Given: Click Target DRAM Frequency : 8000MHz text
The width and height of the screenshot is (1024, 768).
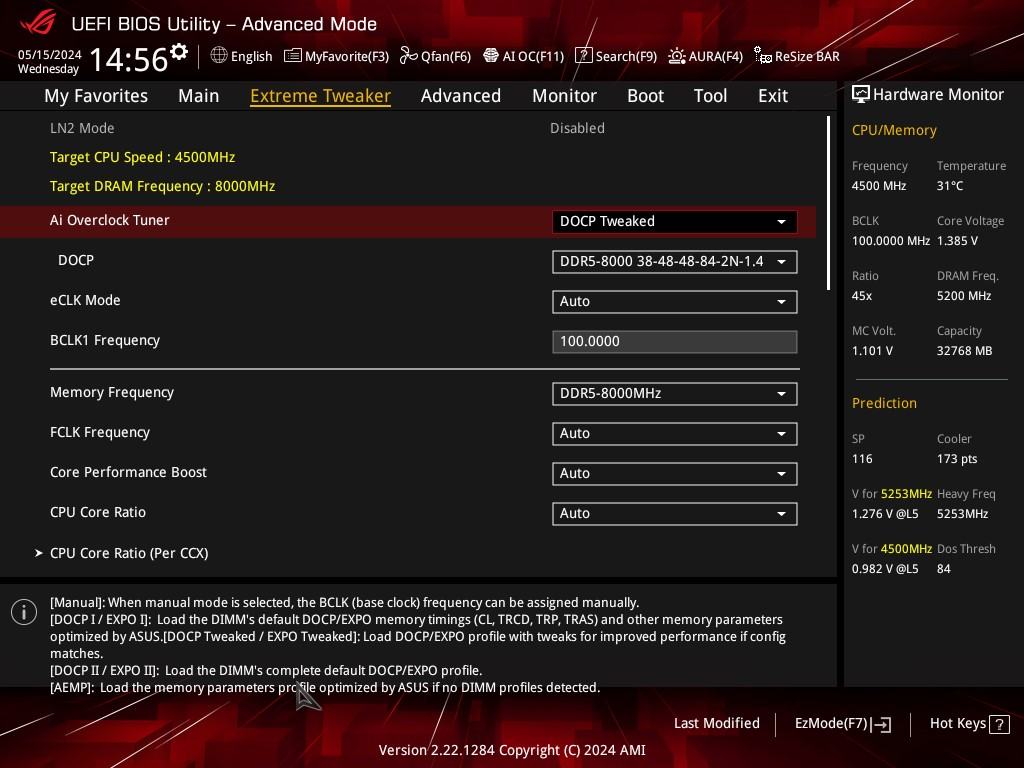Looking at the screenshot, I should pyautogui.click(x=163, y=186).
